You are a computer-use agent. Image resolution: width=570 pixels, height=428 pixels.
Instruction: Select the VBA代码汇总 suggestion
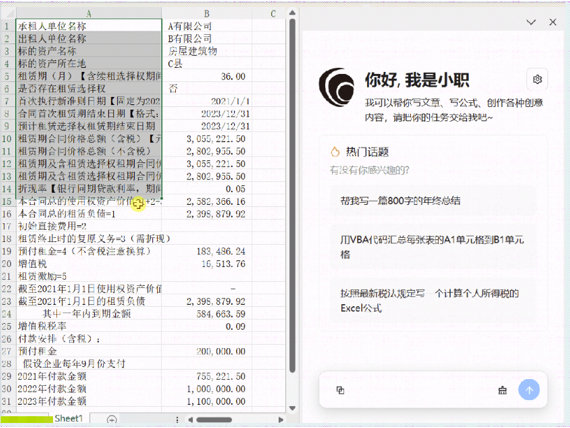pos(433,247)
